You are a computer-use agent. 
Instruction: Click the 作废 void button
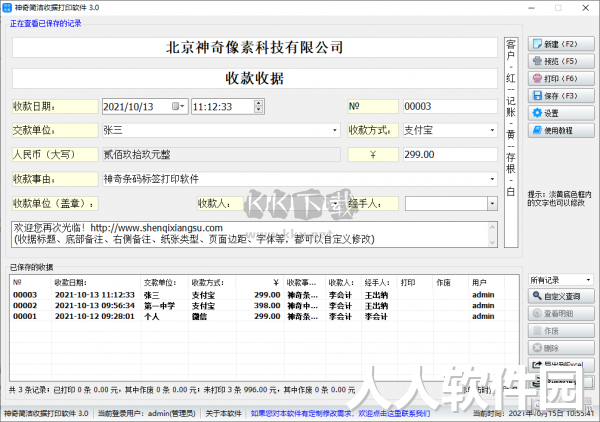click(x=561, y=331)
